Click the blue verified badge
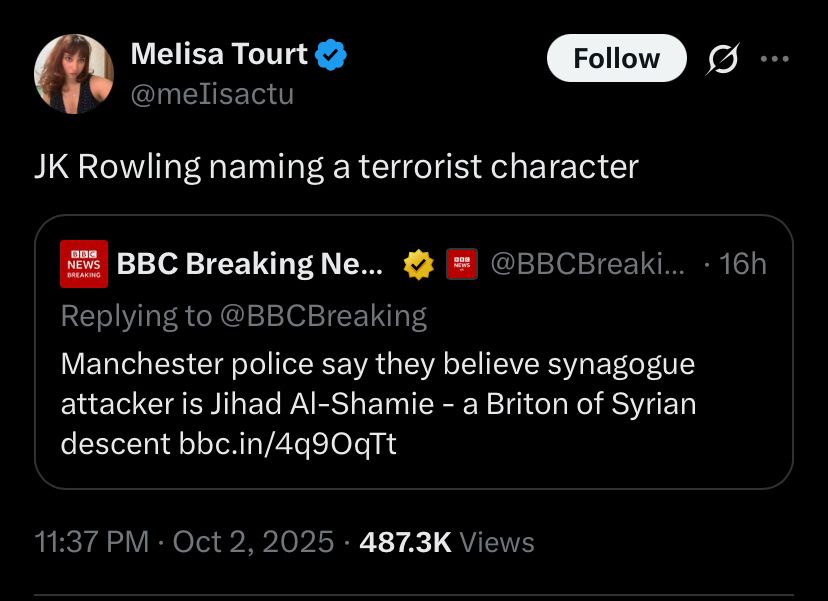 point(331,55)
